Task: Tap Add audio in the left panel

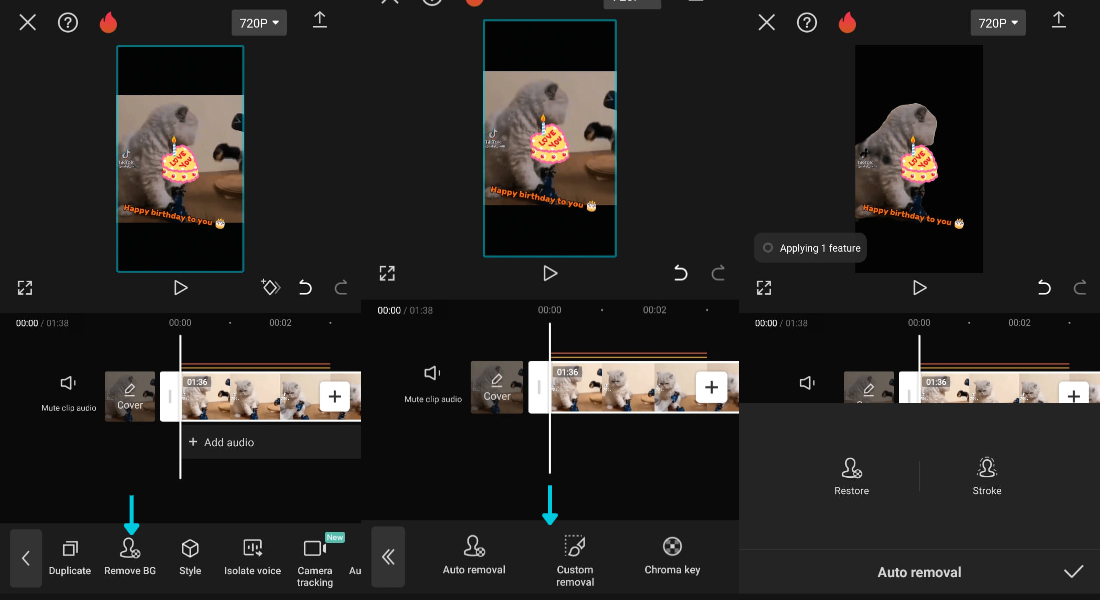Action: (222, 442)
